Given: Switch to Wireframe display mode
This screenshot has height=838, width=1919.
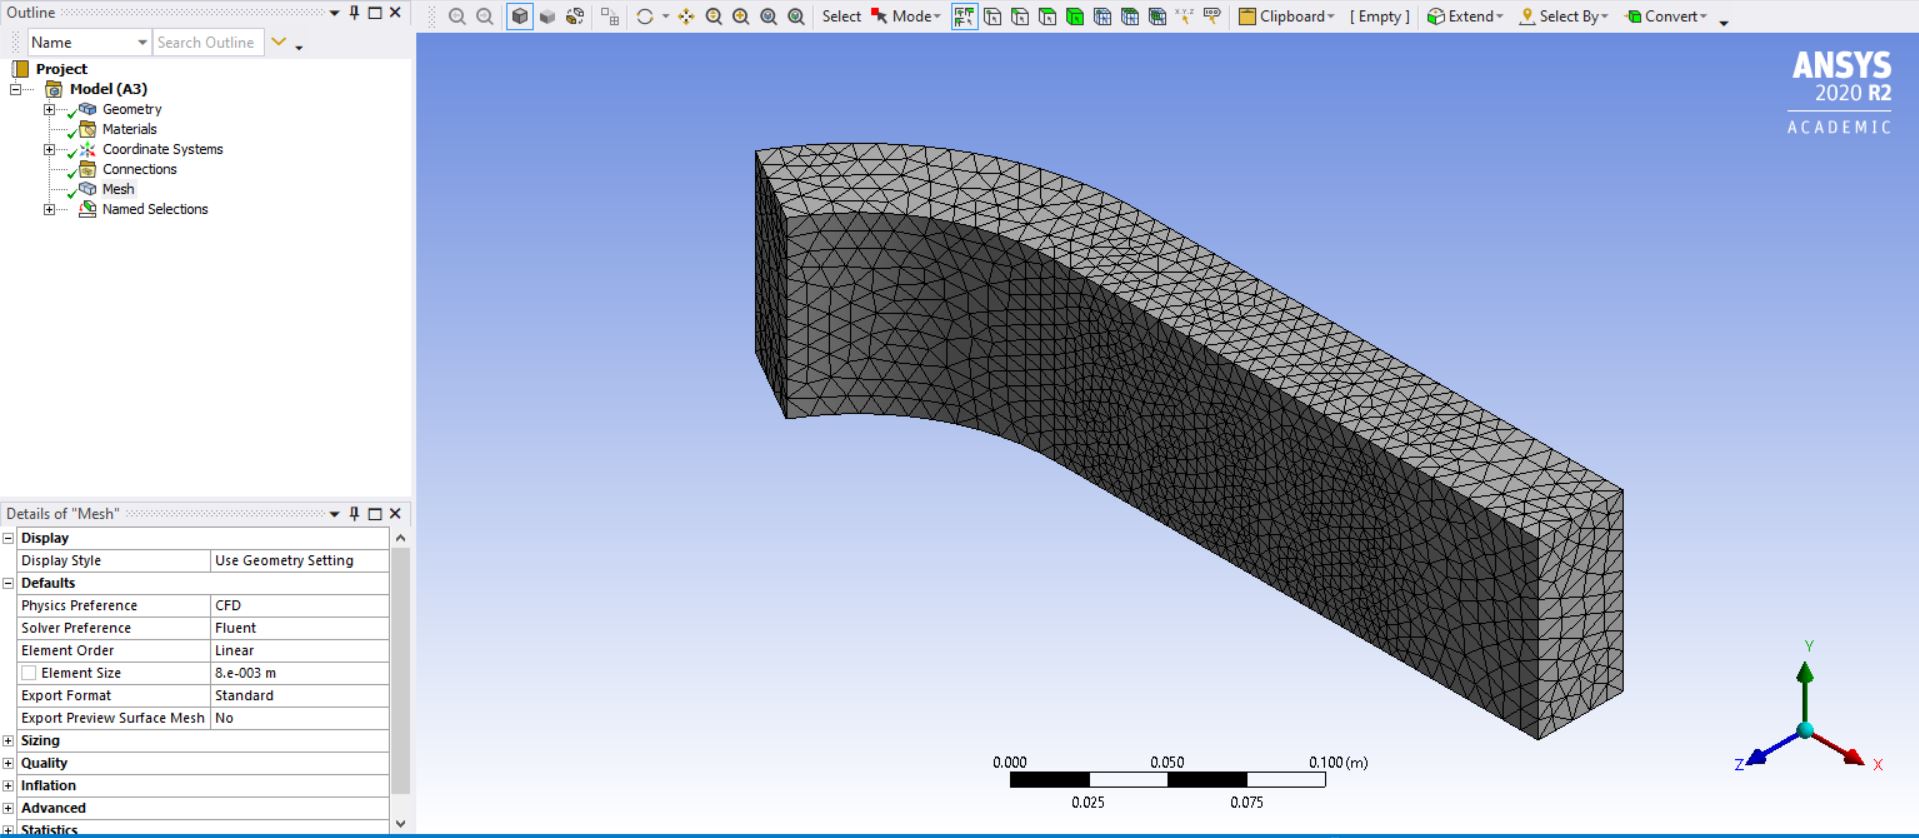Looking at the screenshot, I should click(575, 16).
